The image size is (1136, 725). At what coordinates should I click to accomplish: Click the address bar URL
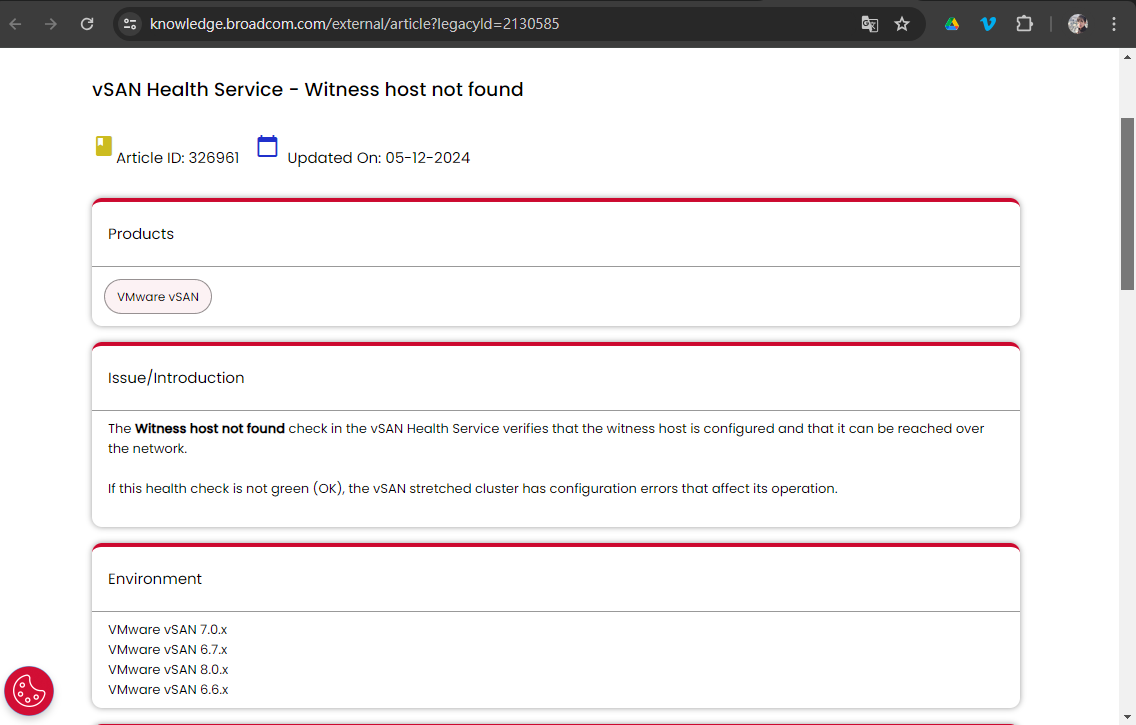tap(354, 24)
